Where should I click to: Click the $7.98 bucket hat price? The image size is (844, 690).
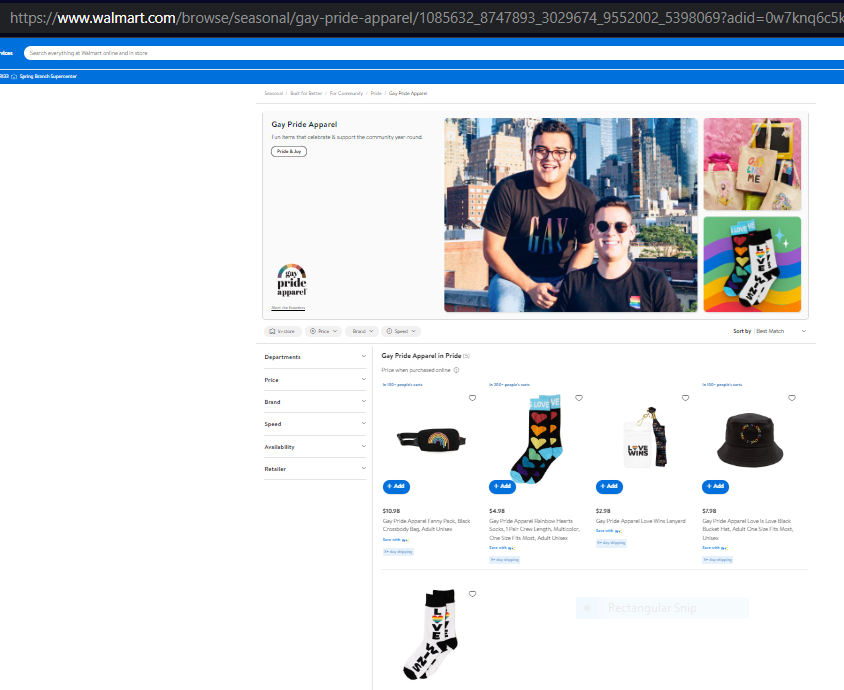709,511
